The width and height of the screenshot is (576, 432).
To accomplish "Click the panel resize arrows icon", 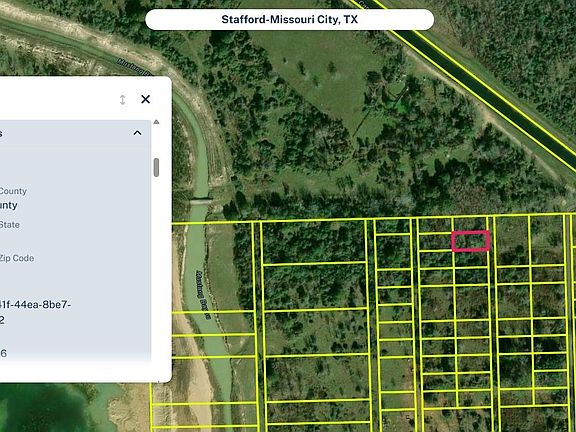I will (123, 100).
